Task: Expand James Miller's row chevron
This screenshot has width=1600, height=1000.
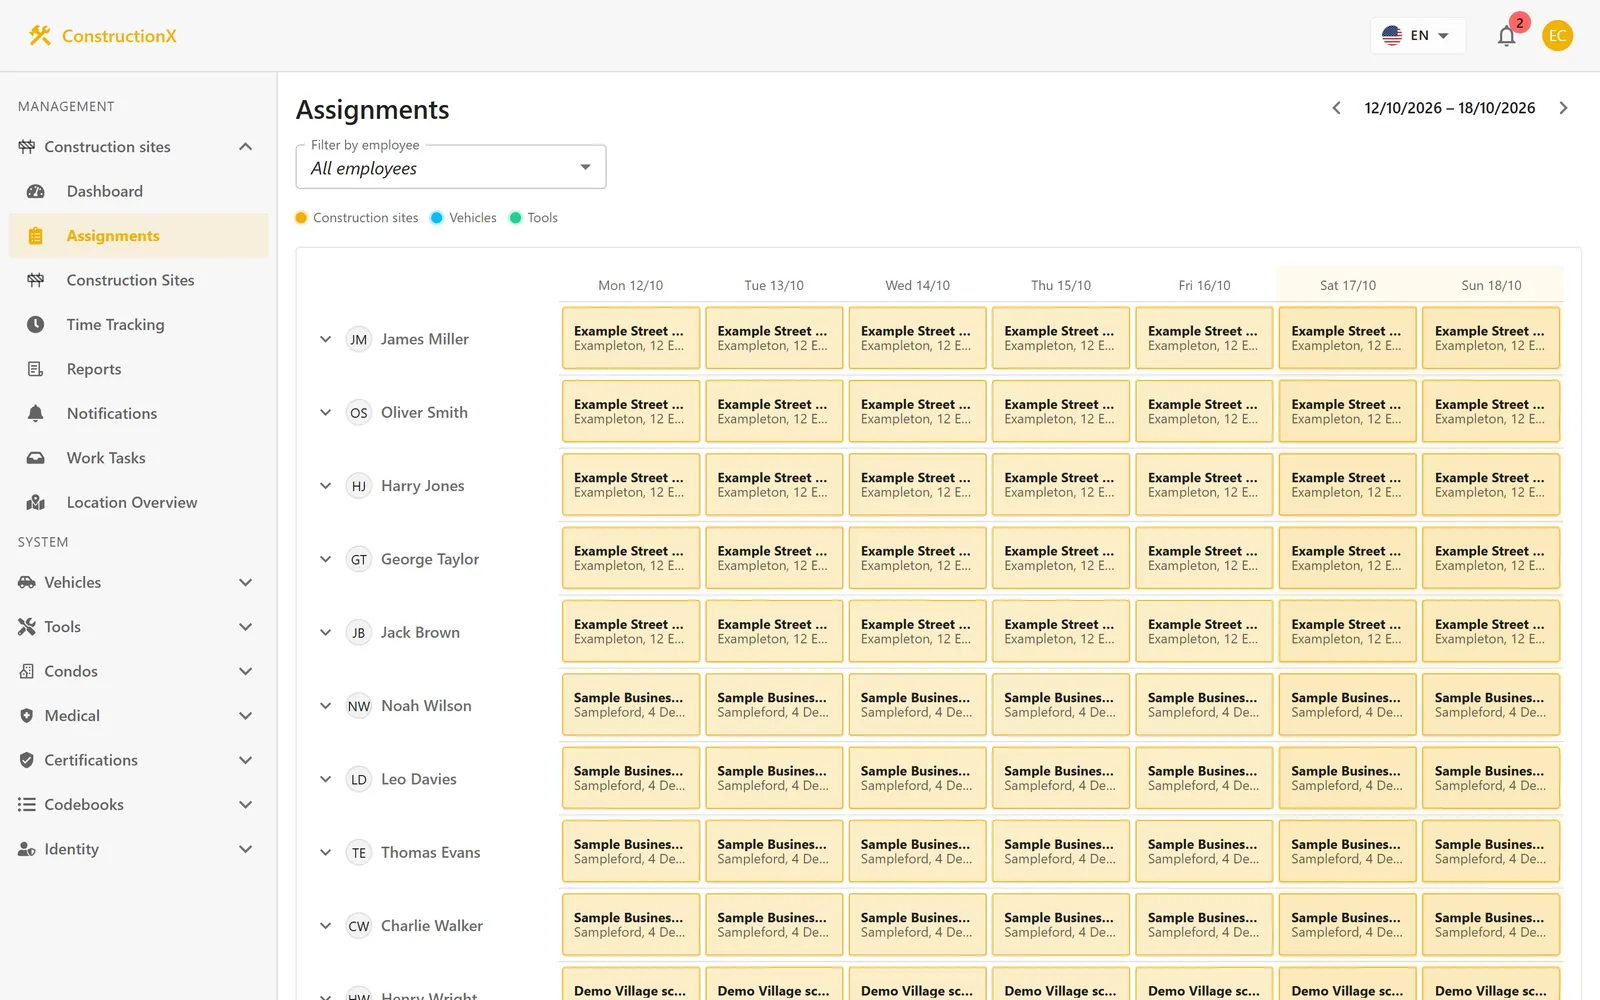Action: click(325, 339)
